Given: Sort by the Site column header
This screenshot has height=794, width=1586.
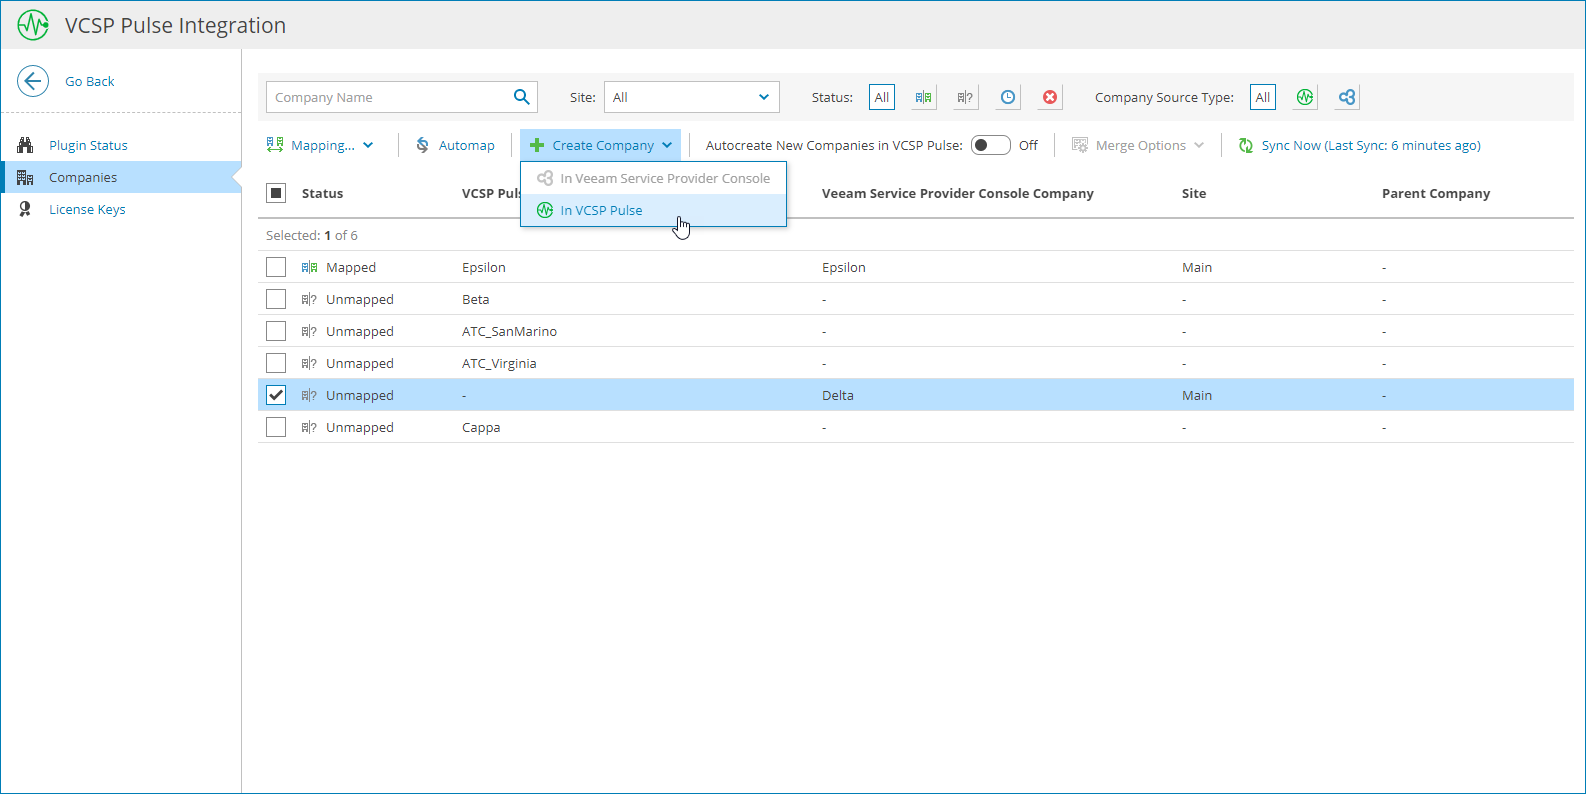Looking at the screenshot, I should pos(1194,193).
